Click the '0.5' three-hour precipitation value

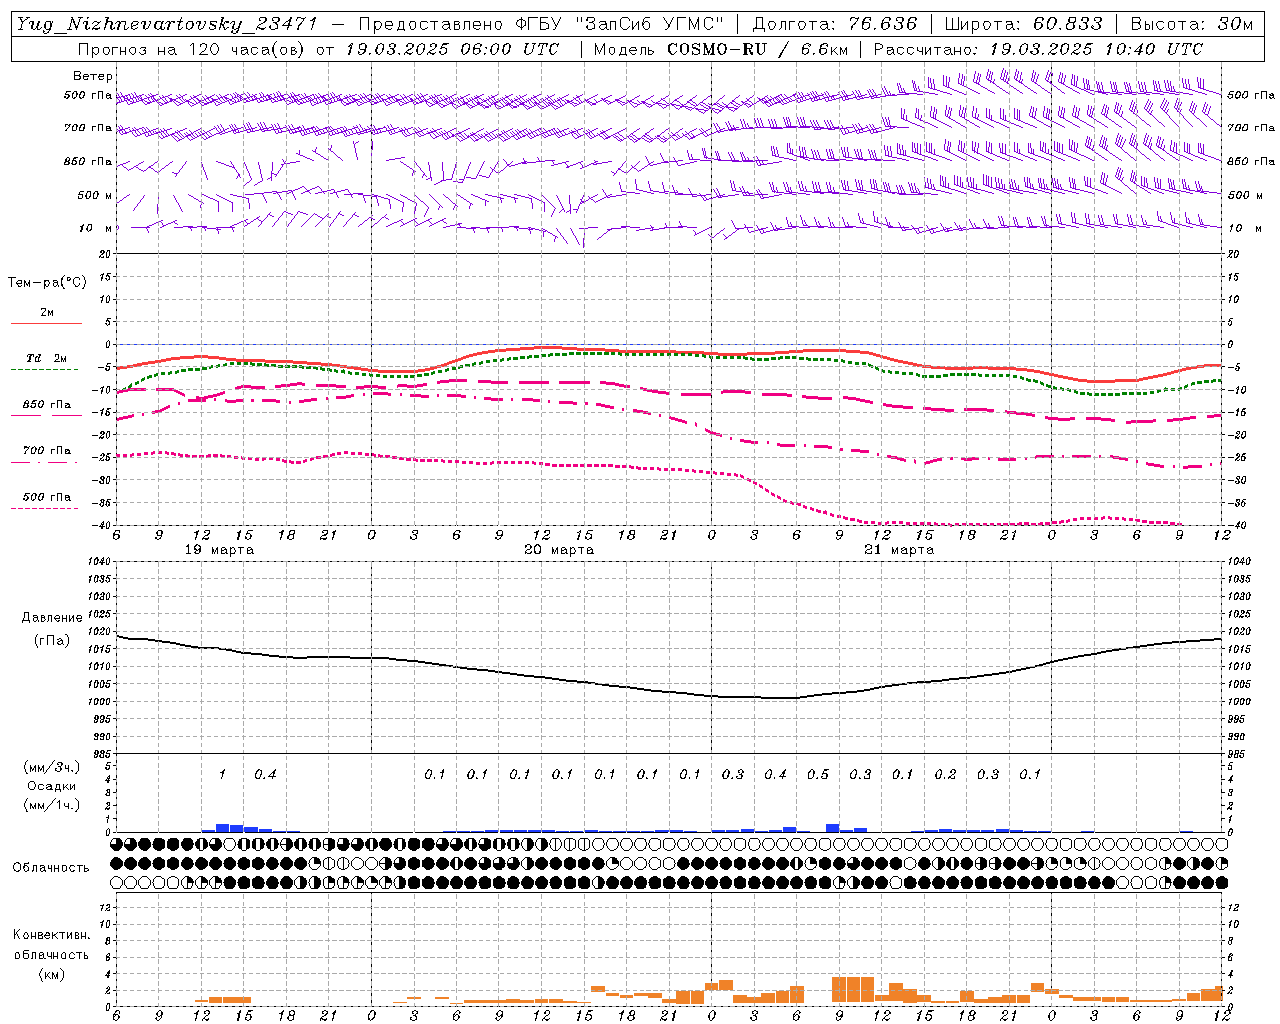[x=818, y=774]
